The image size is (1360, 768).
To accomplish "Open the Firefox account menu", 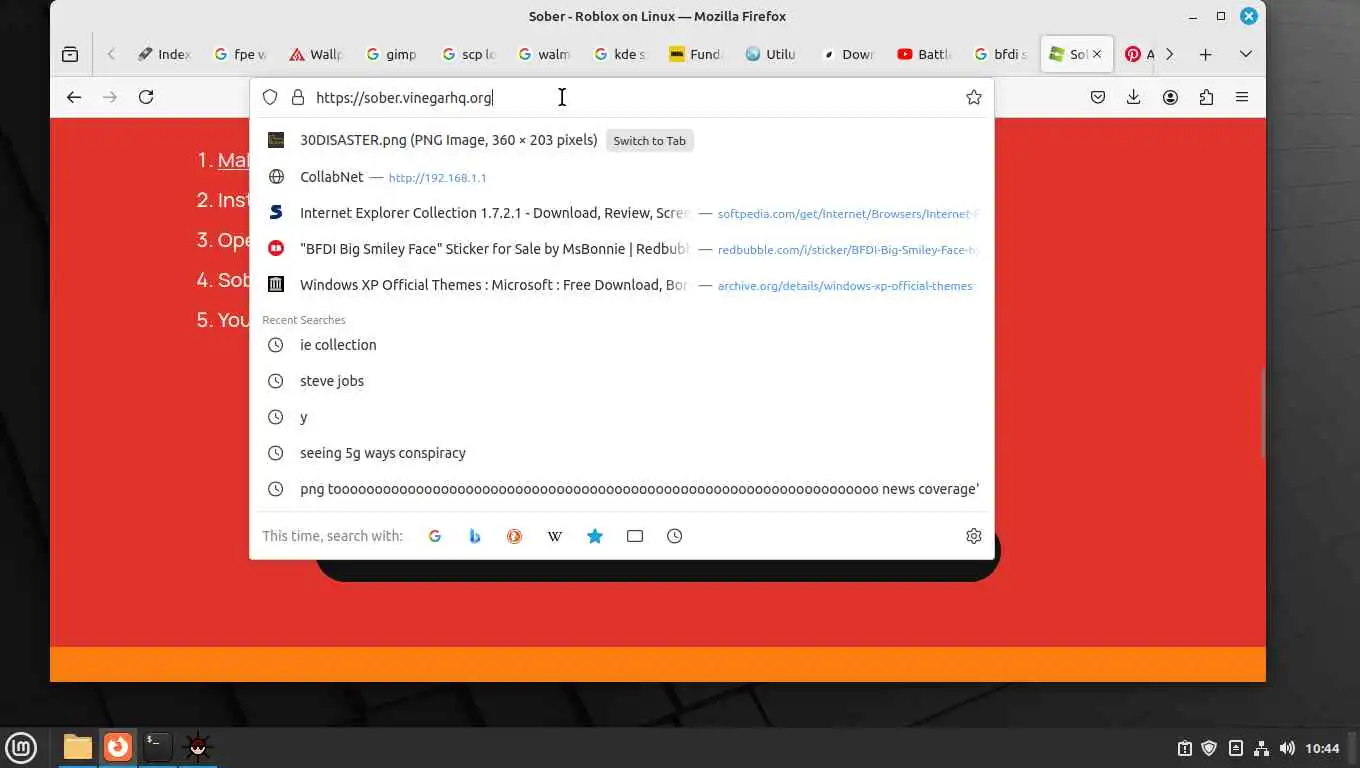I will (x=1170, y=97).
